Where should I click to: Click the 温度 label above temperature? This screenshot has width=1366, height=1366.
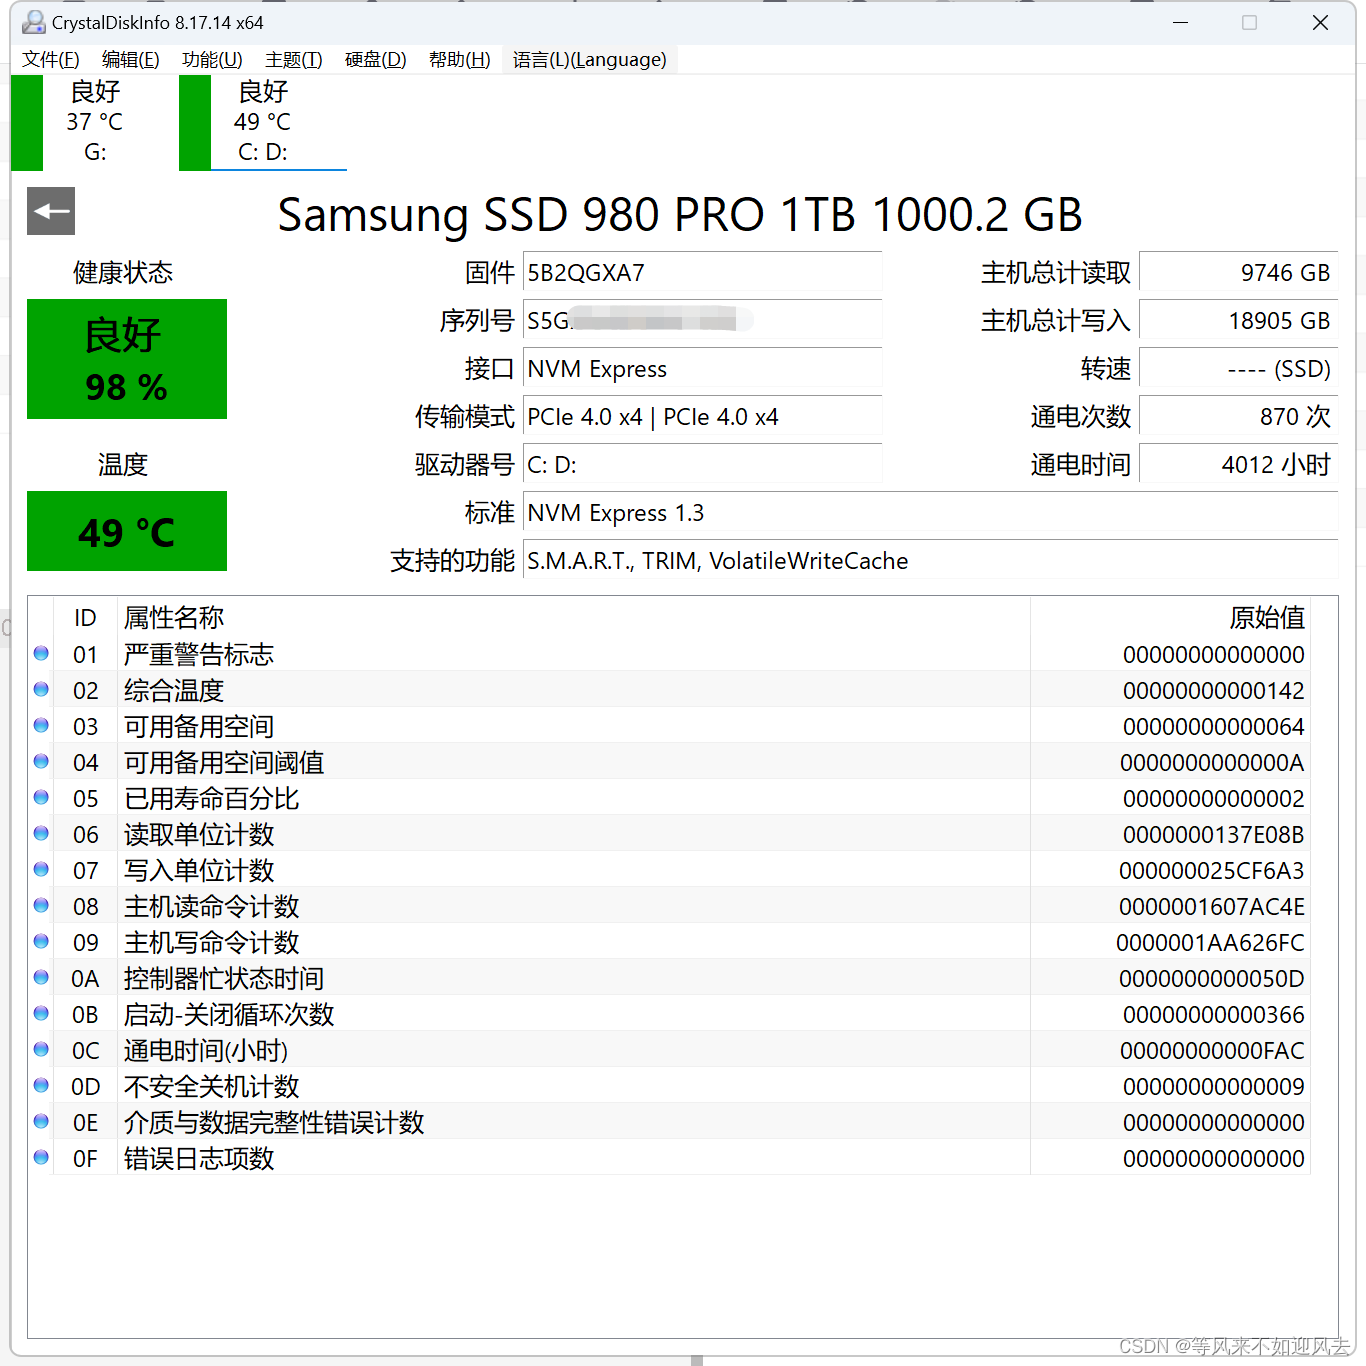click(x=123, y=464)
